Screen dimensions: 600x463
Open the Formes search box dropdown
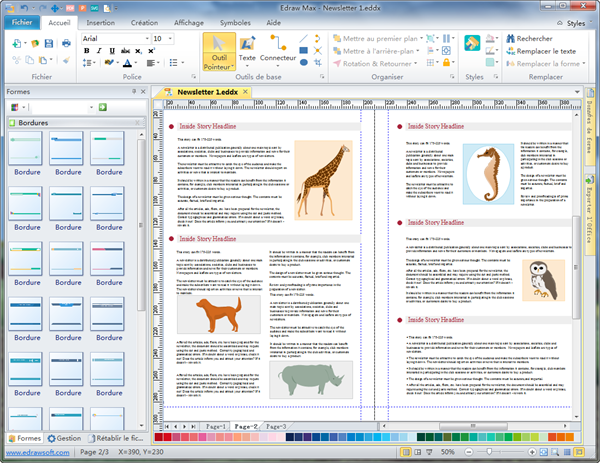coord(90,106)
